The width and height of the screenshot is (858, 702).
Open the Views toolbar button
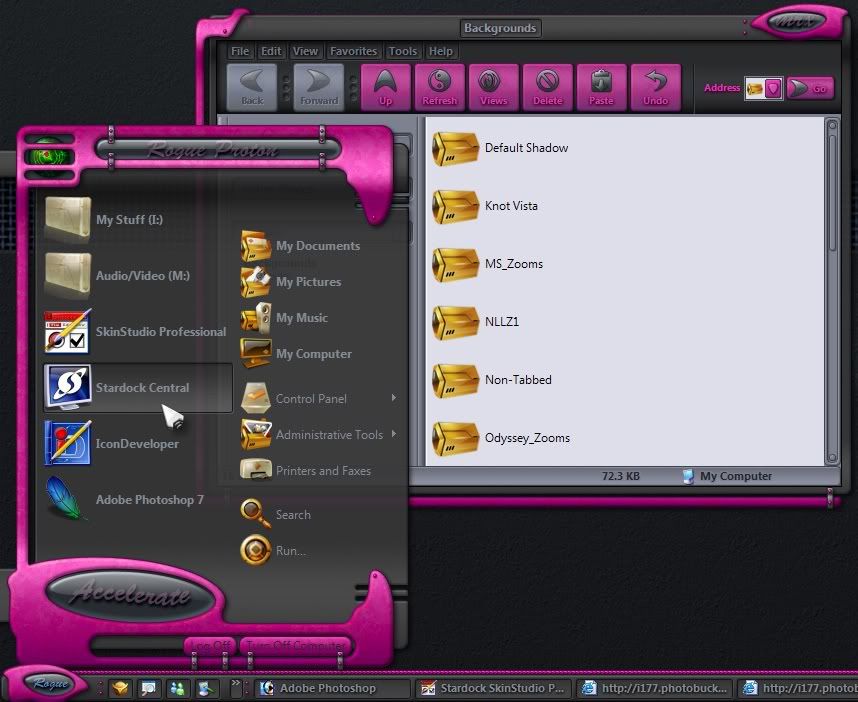[493, 88]
